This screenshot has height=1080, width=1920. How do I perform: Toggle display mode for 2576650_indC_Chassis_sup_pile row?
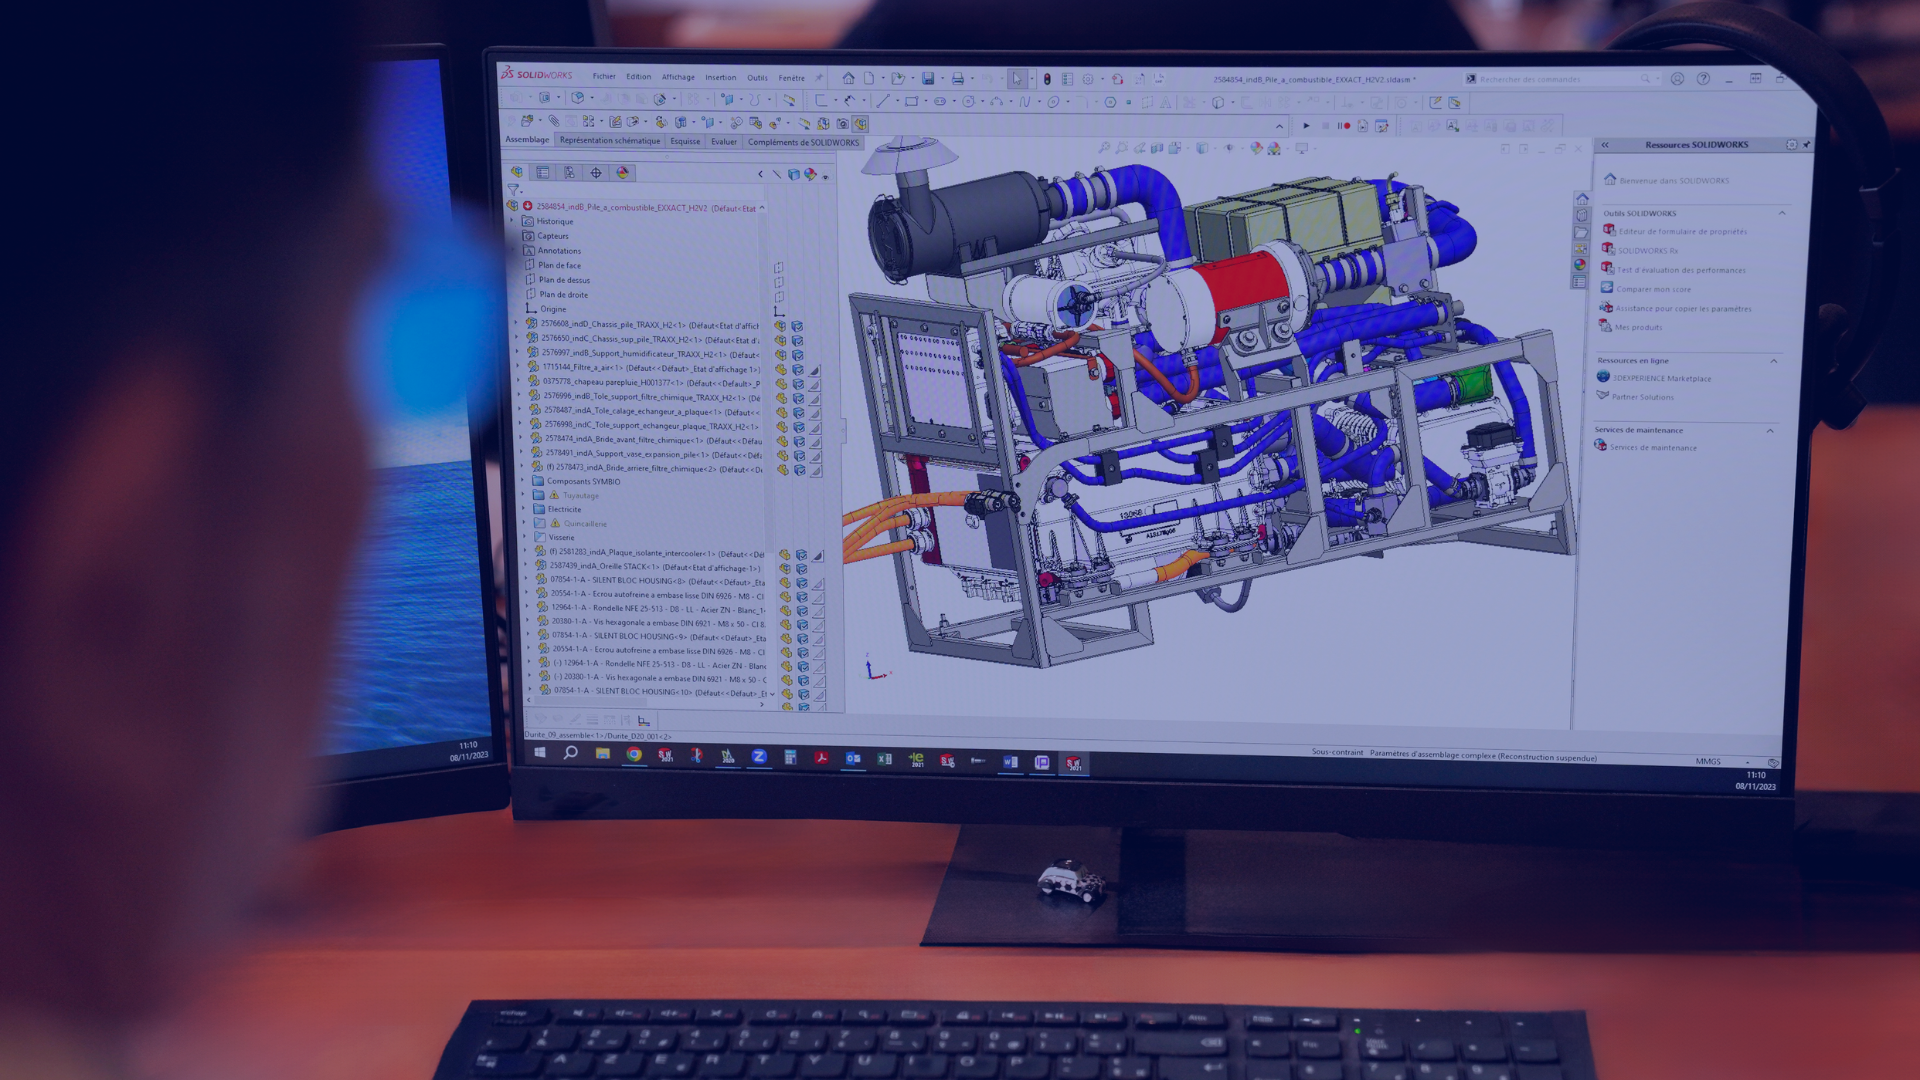click(x=798, y=340)
